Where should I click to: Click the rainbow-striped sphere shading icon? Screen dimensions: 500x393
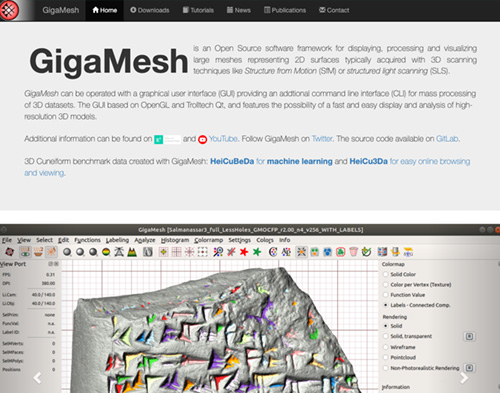[x=106, y=252]
